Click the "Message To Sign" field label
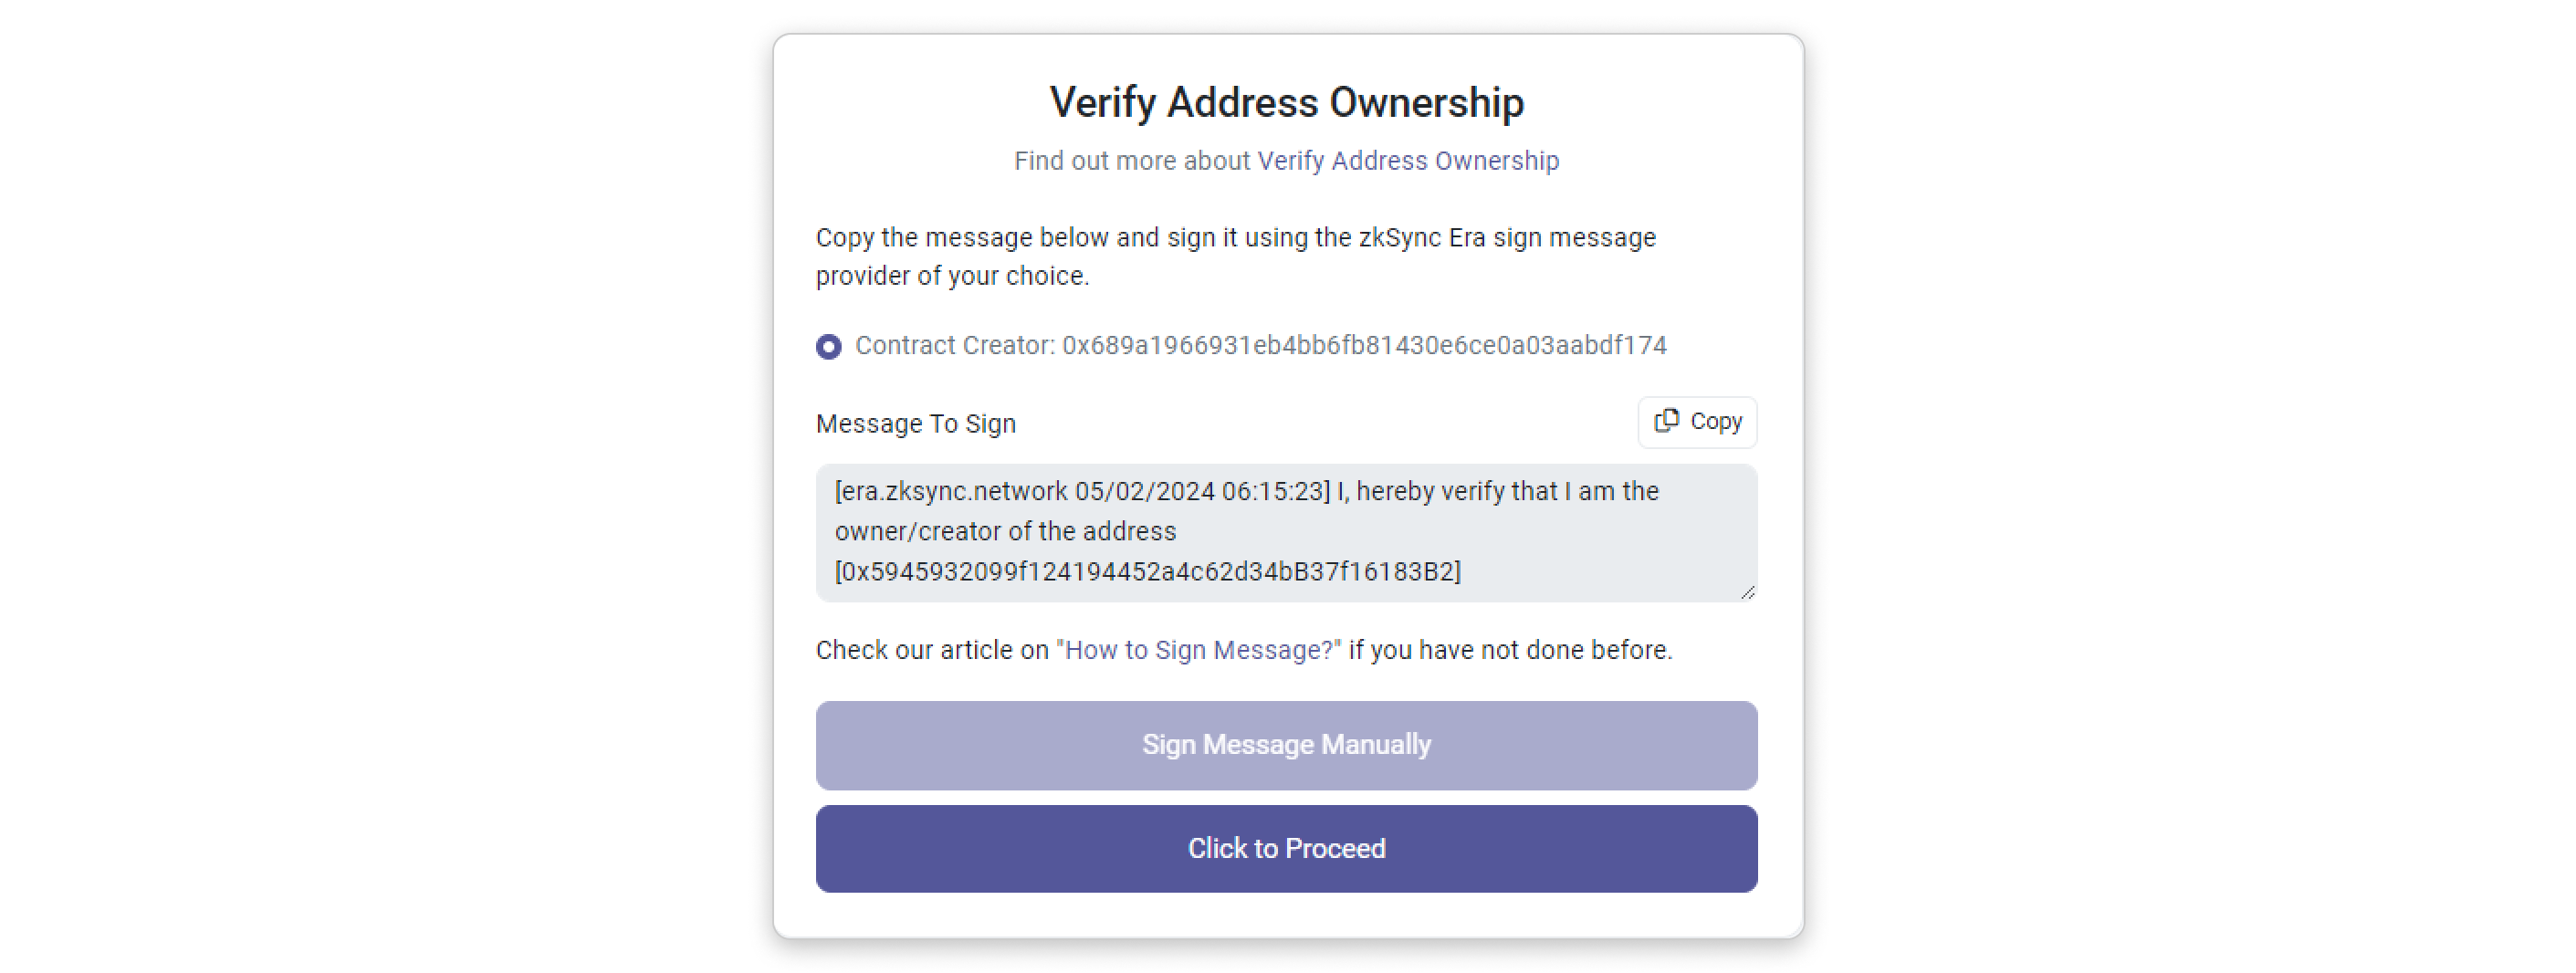This screenshot has width=2576, height=973. [915, 424]
